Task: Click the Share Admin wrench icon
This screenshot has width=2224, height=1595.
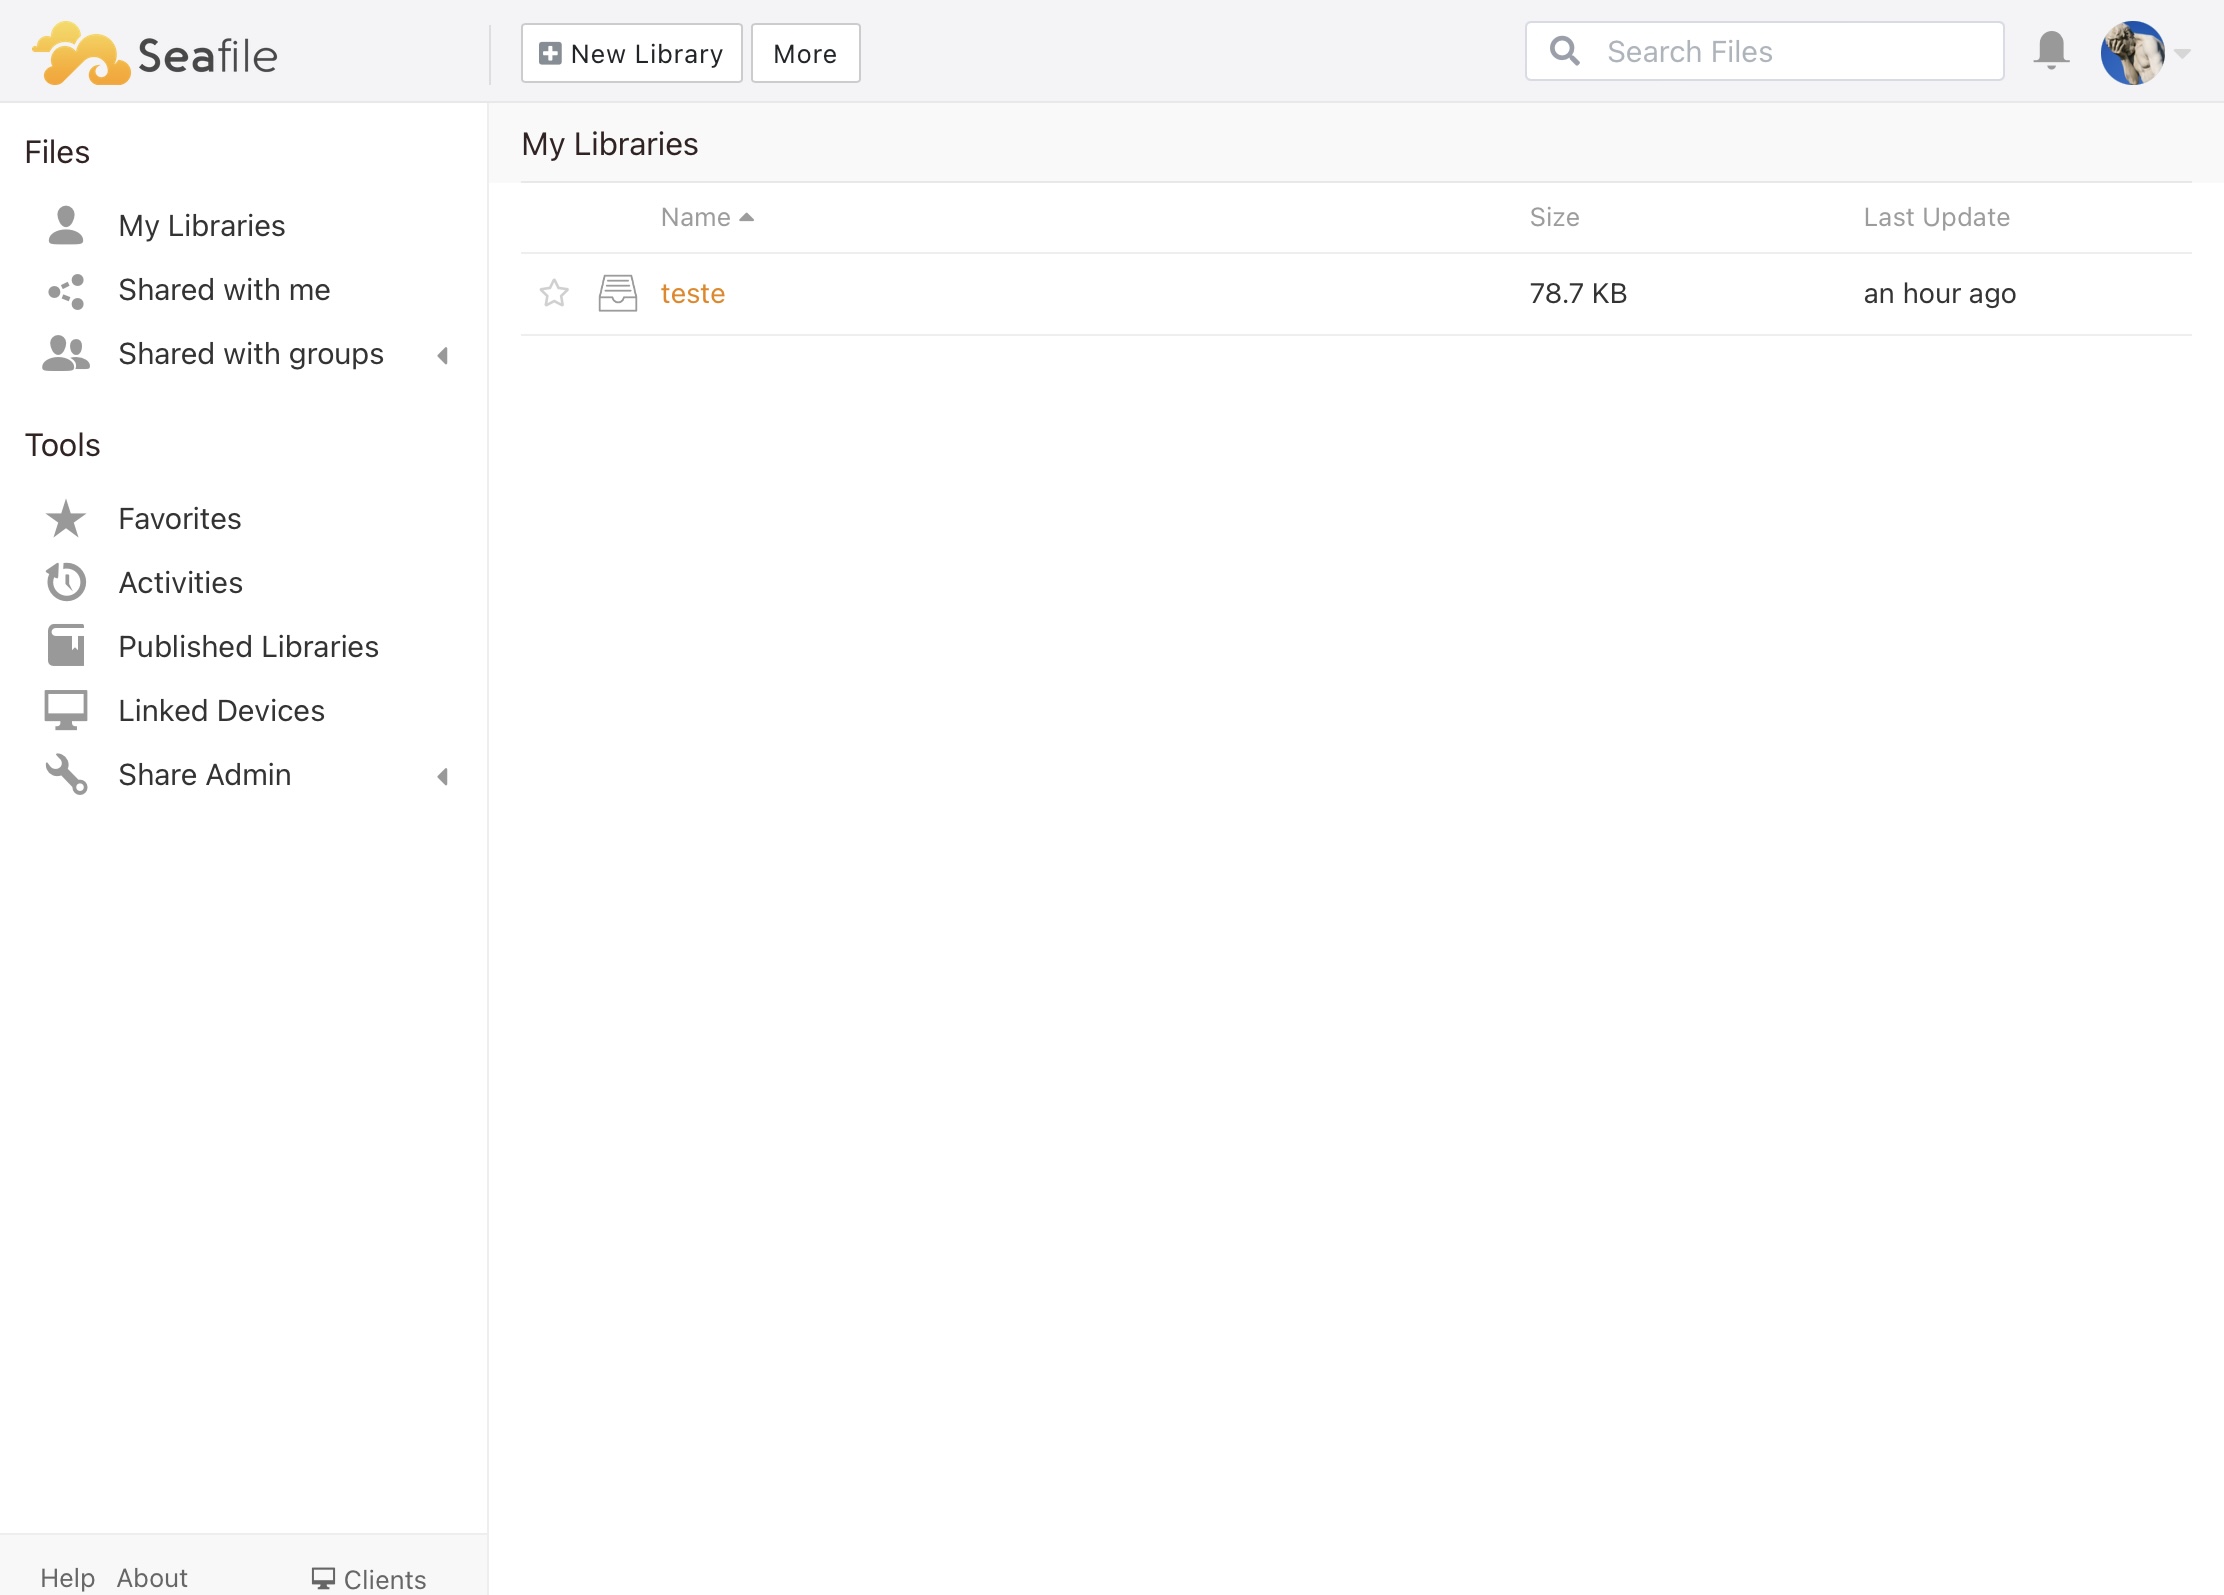Action: (x=66, y=775)
